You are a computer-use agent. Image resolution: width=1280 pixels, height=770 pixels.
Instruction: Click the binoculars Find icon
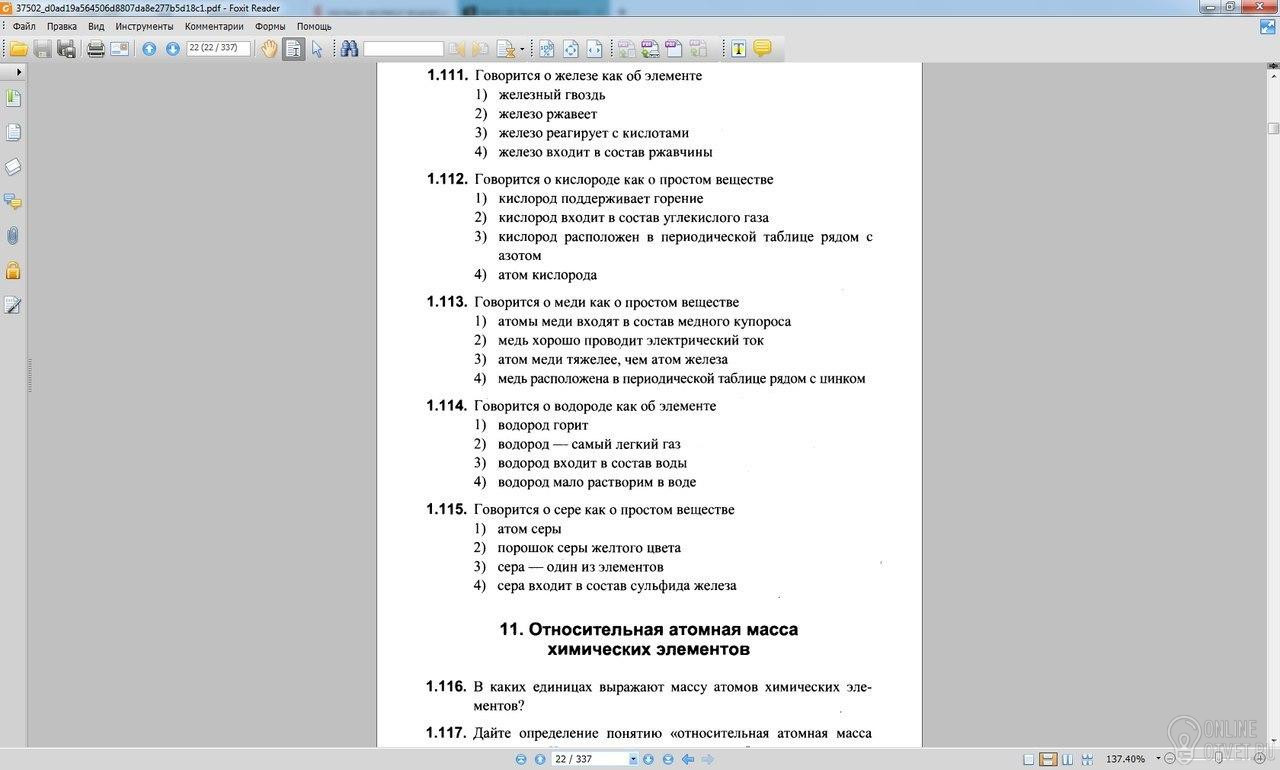point(349,49)
